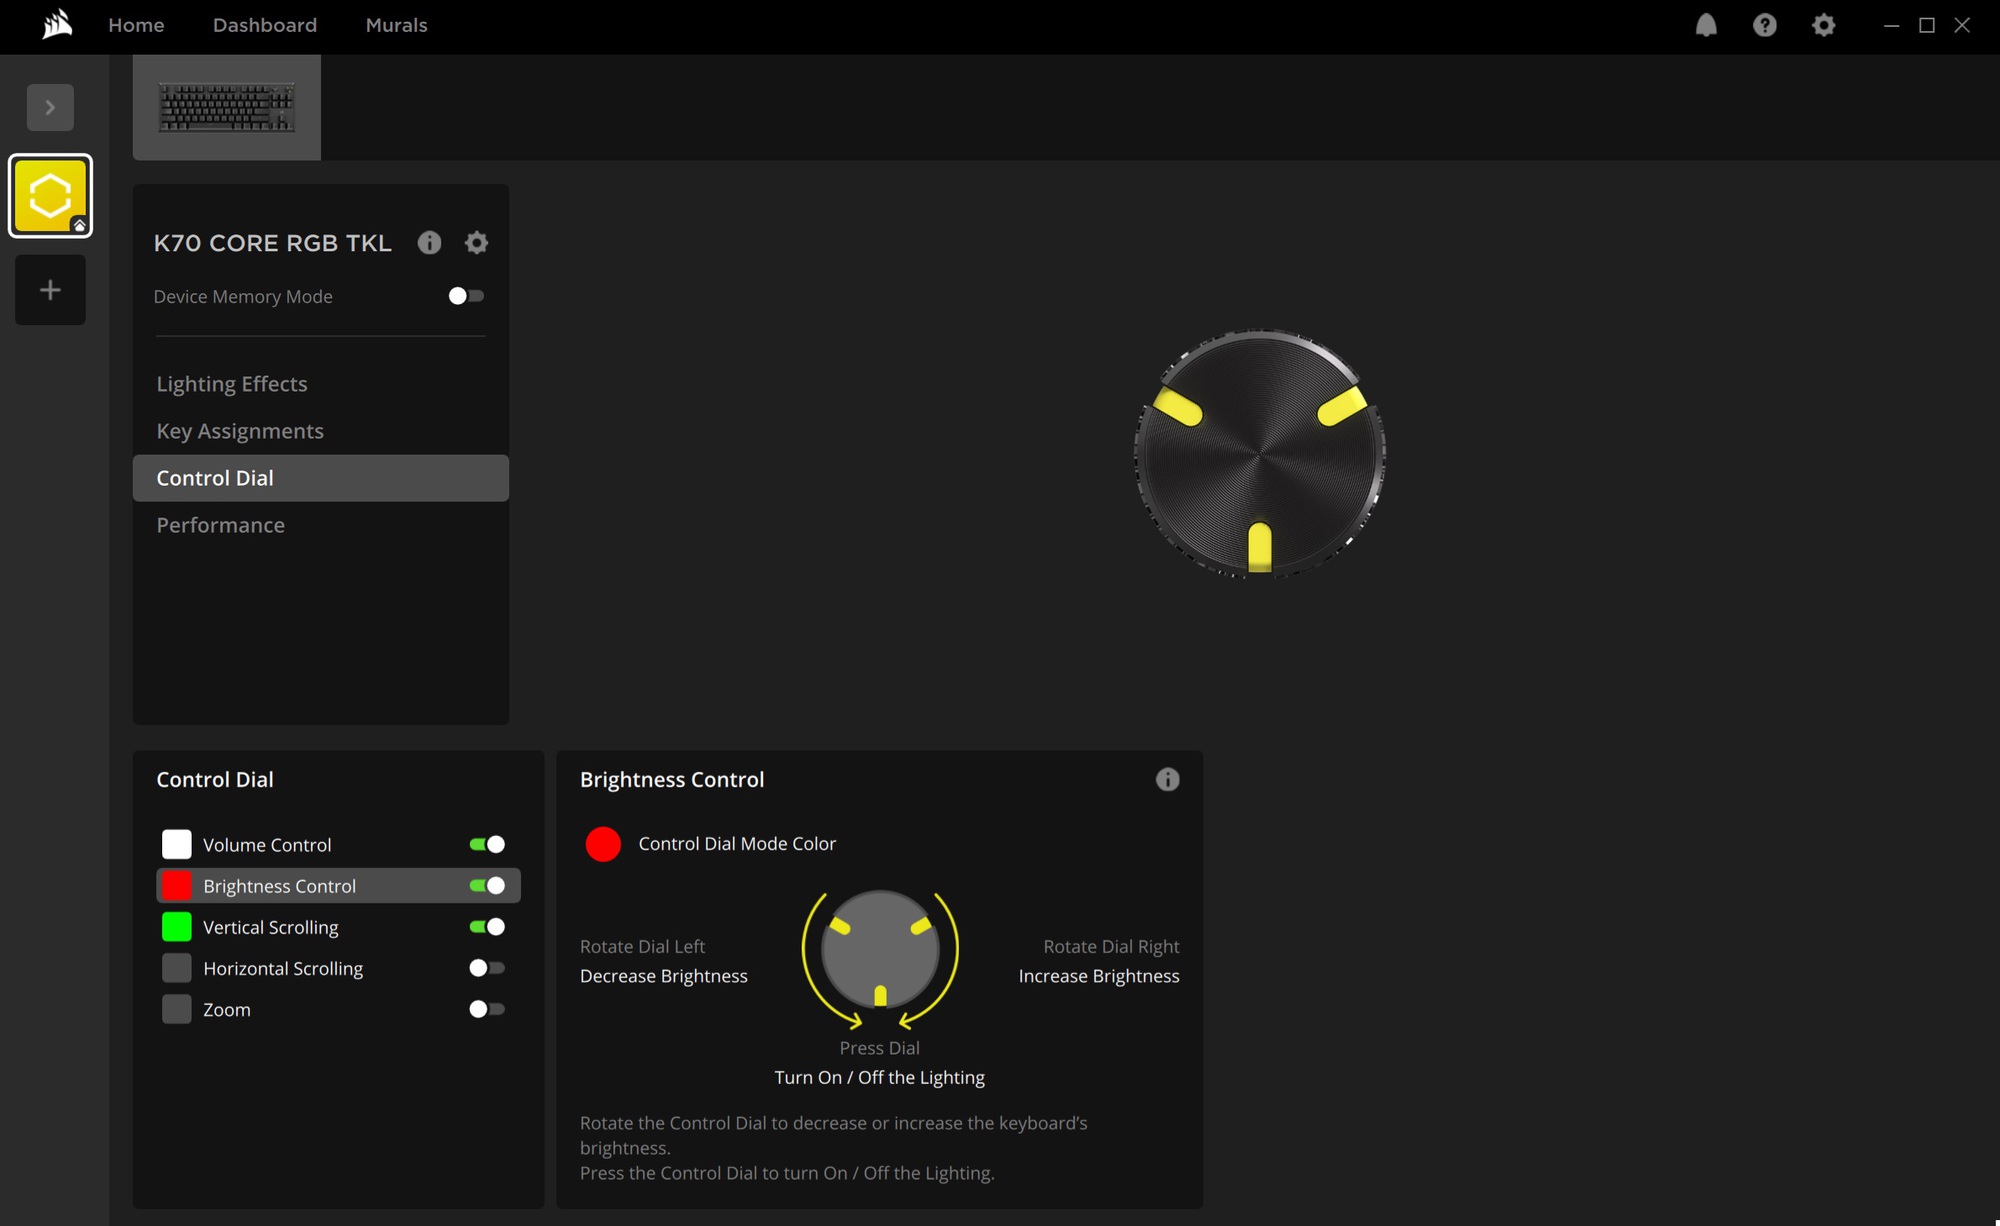2000x1226 pixels.
Task: Disable Volume Control dial mode
Action: 487,844
